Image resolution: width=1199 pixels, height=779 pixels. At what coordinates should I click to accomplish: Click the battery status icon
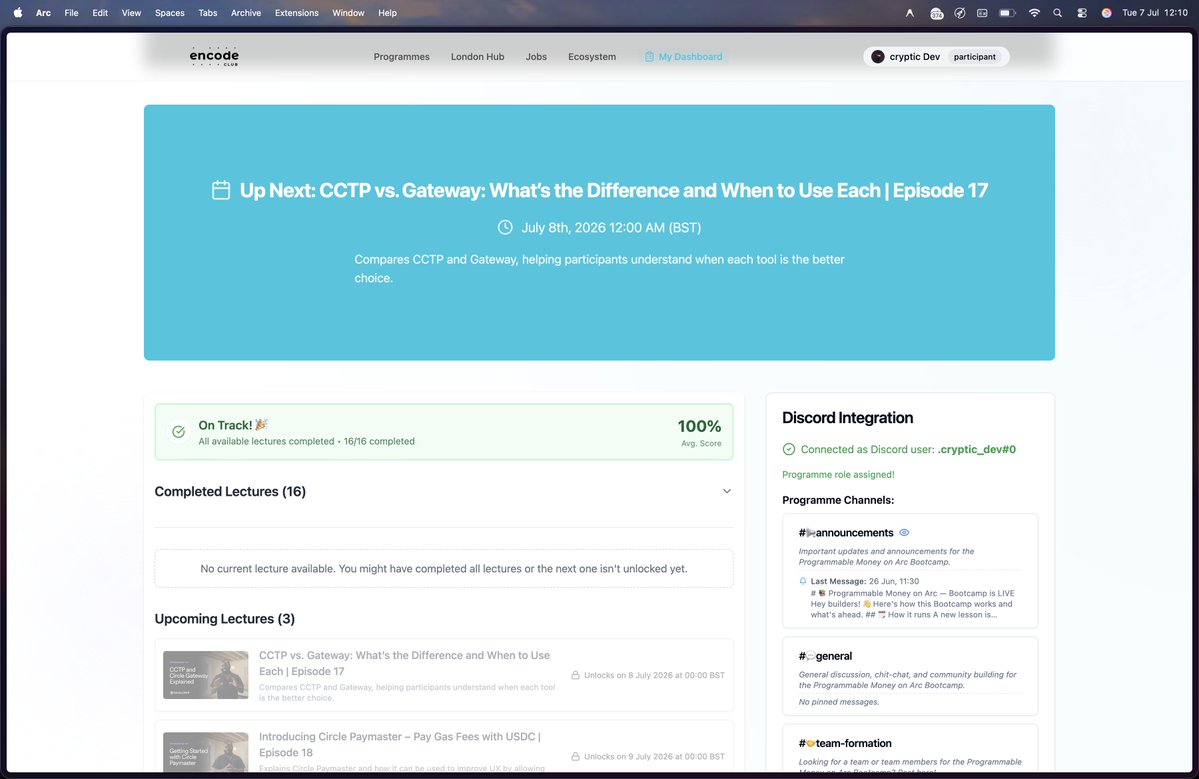click(x=1008, y=13)
